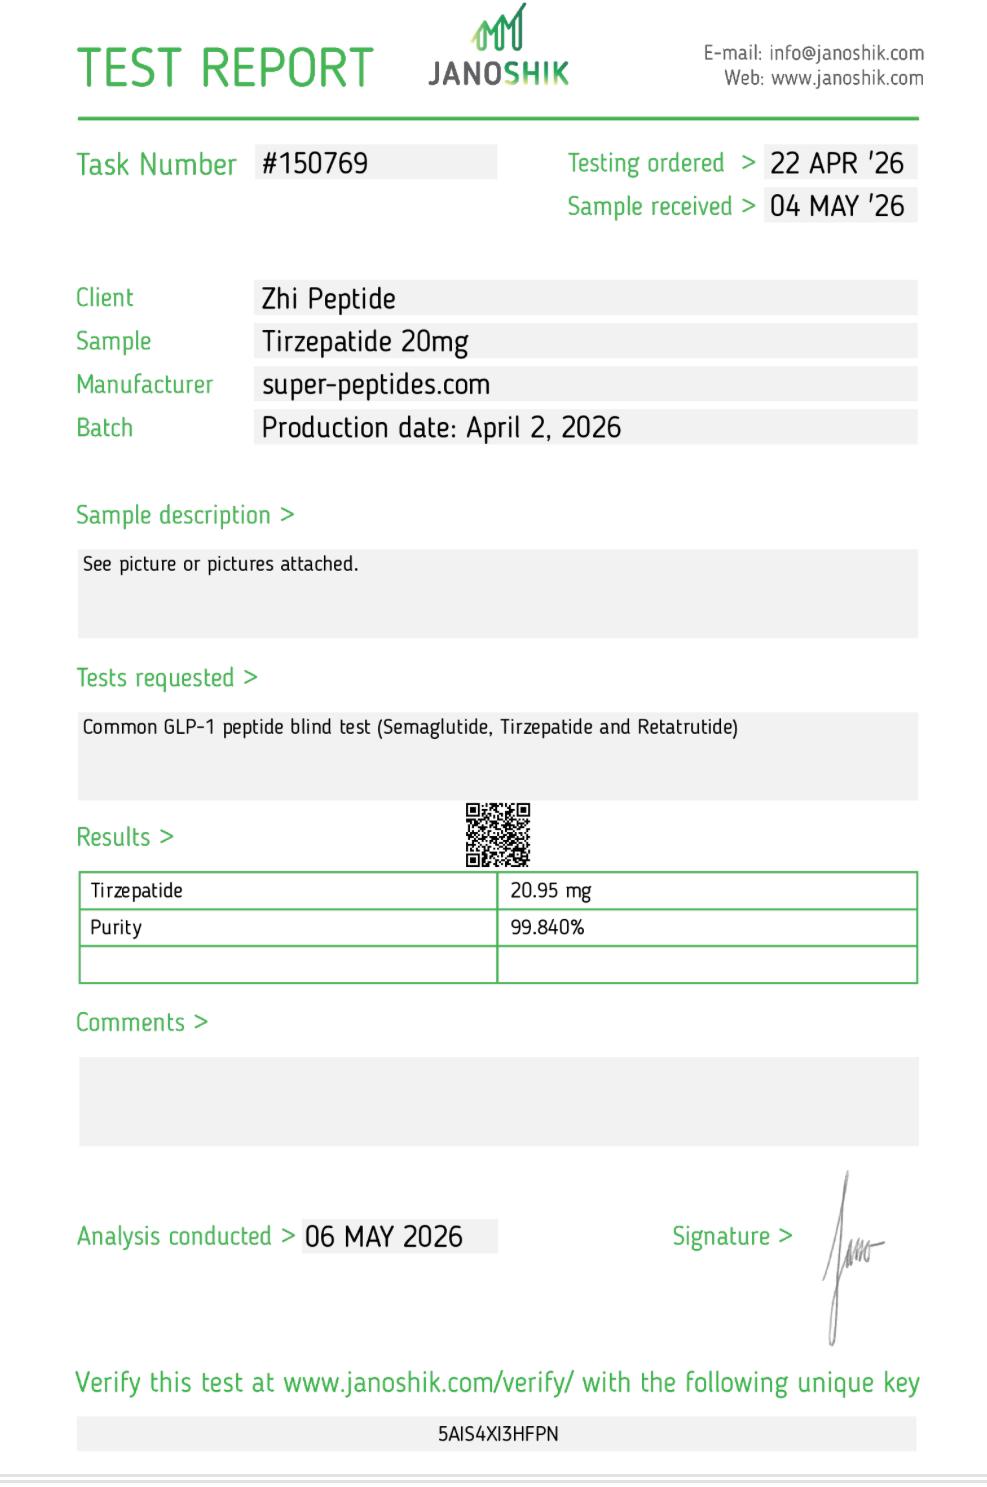Click the task number #150769 field
987x1487 pixels.
[376, 163]
